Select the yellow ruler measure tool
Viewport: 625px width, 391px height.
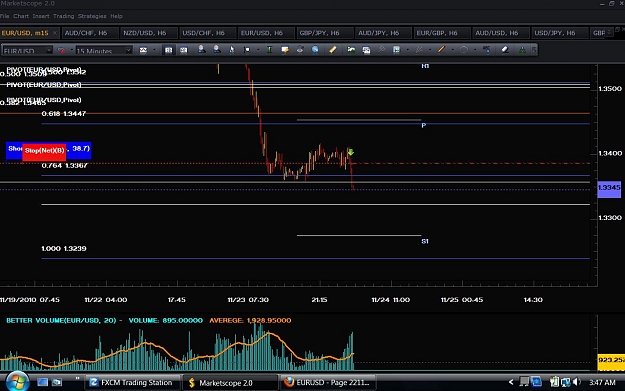332,50
